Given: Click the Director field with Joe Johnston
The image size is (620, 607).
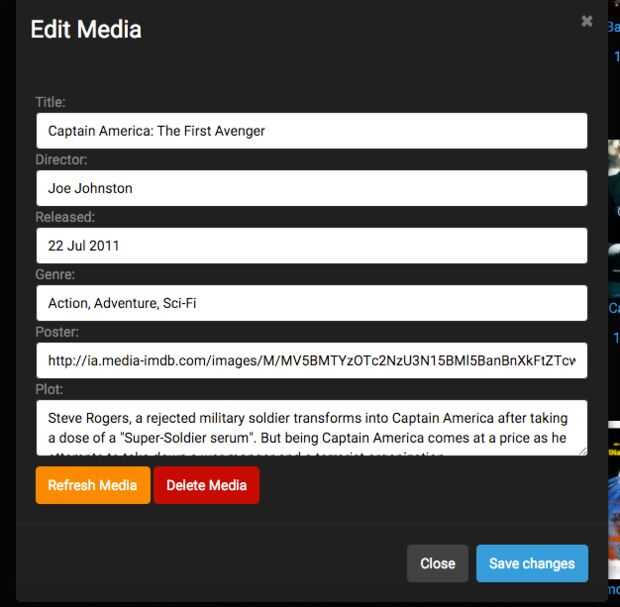Looking at the screenshot, I should (x=312, y=188).
